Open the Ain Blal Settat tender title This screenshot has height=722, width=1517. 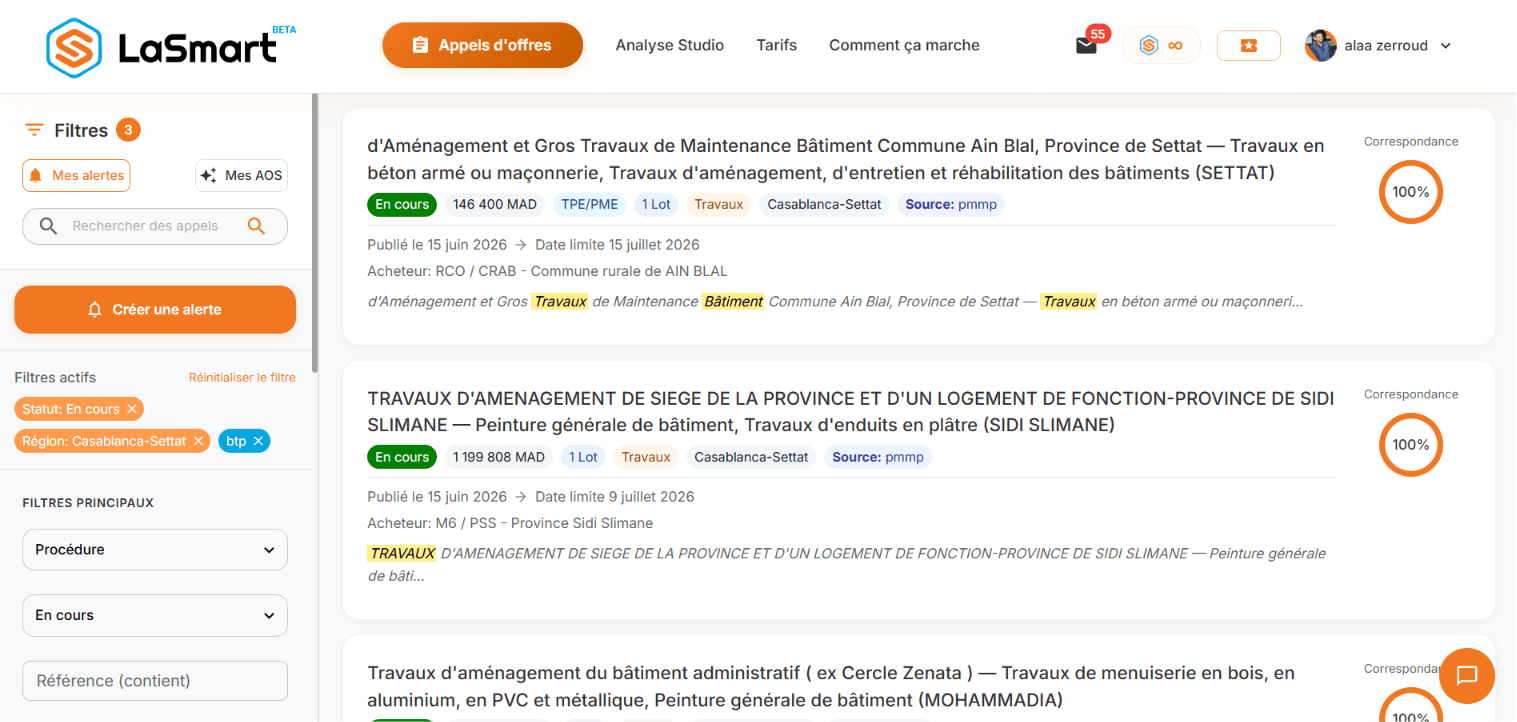[846, 159]
